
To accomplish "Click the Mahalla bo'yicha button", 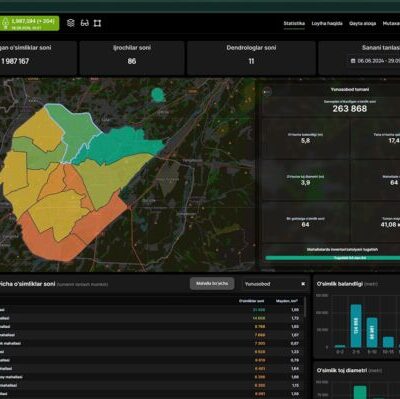I will click(212, 284).
